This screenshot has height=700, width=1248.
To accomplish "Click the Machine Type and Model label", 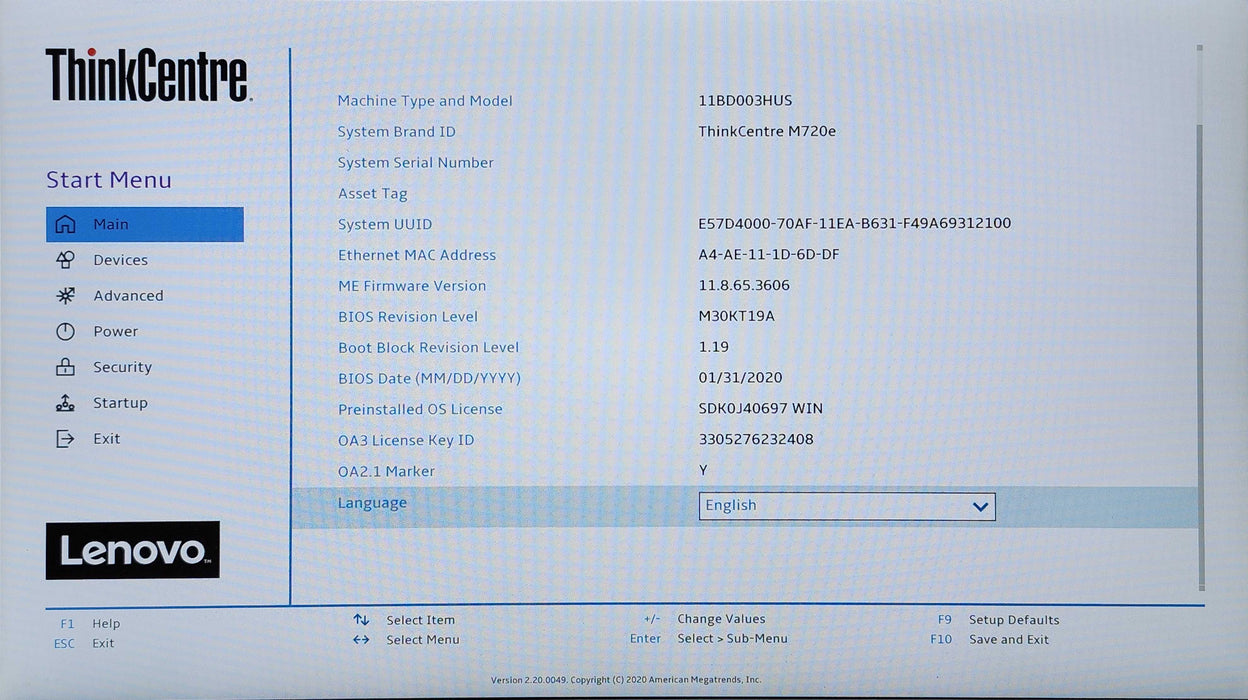I will pyautogui.click(x=425, y=101).
